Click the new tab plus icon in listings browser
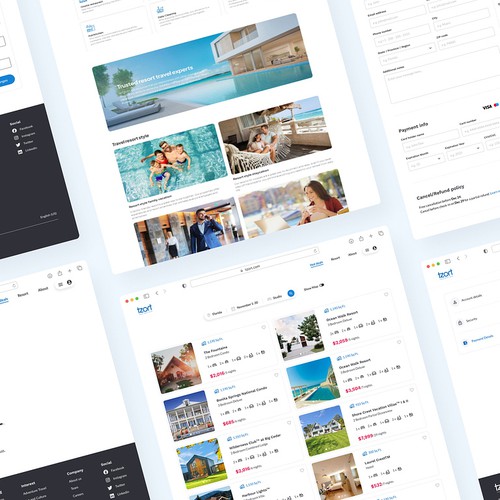Viewport: 500px width, 500px height. click(371, 236)
